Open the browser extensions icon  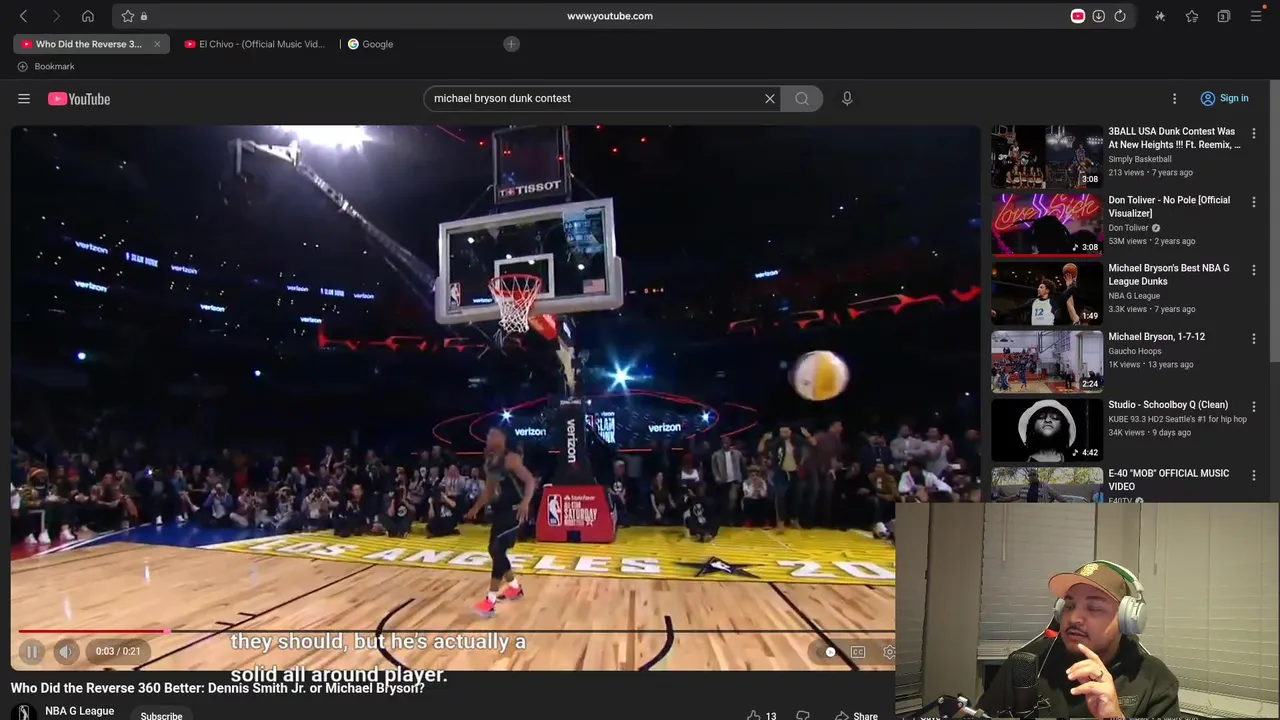[x=1160, y=16]
